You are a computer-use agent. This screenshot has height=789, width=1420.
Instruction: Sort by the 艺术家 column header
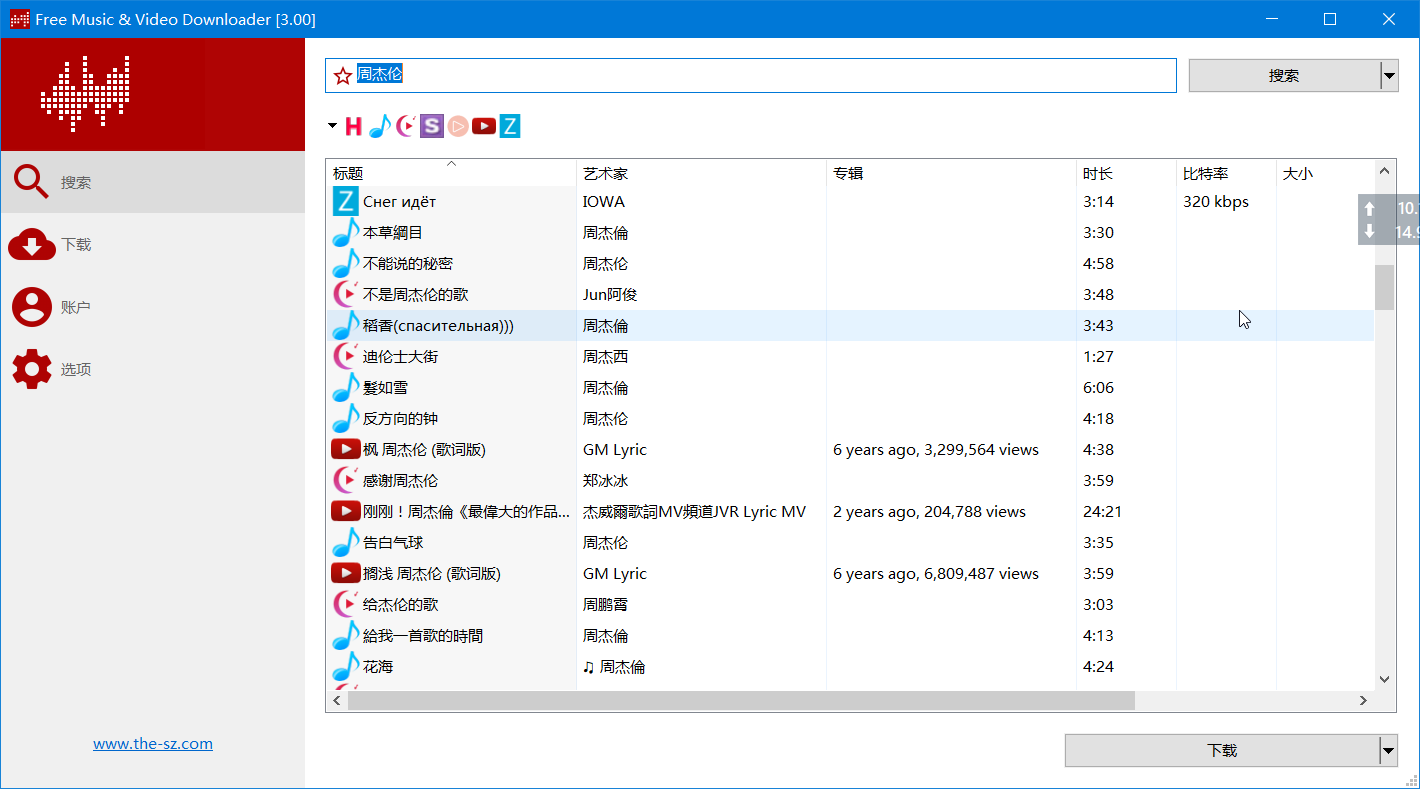point(701,173)
